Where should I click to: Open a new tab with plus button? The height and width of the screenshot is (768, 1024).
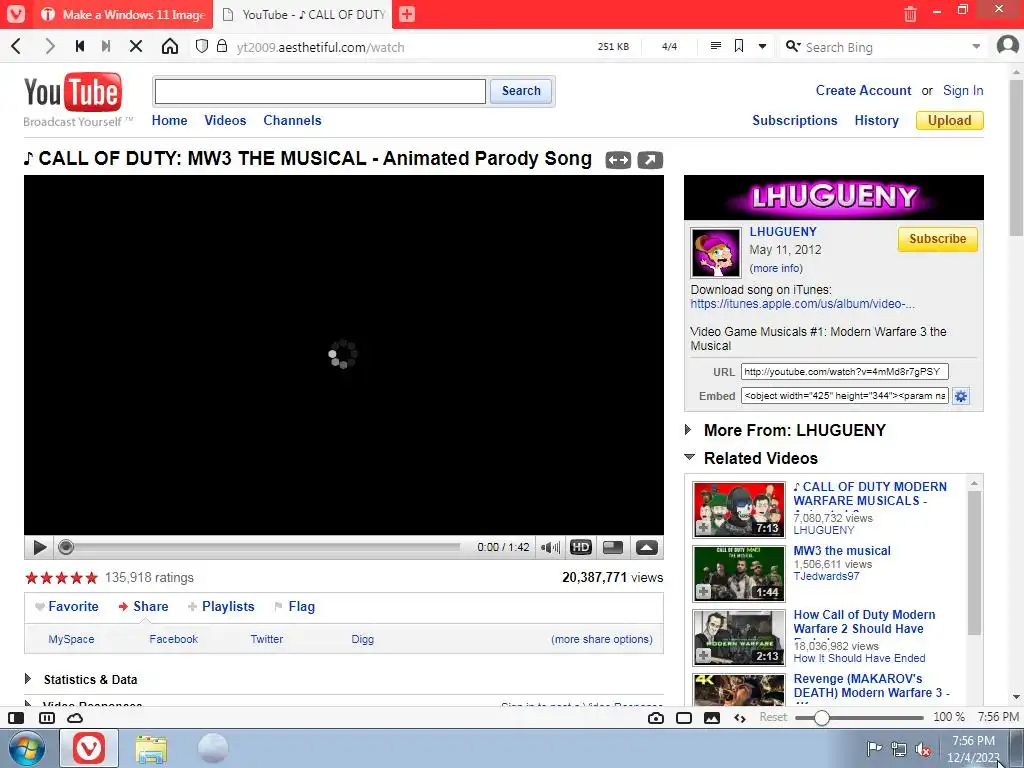click(x=407, y=14)
